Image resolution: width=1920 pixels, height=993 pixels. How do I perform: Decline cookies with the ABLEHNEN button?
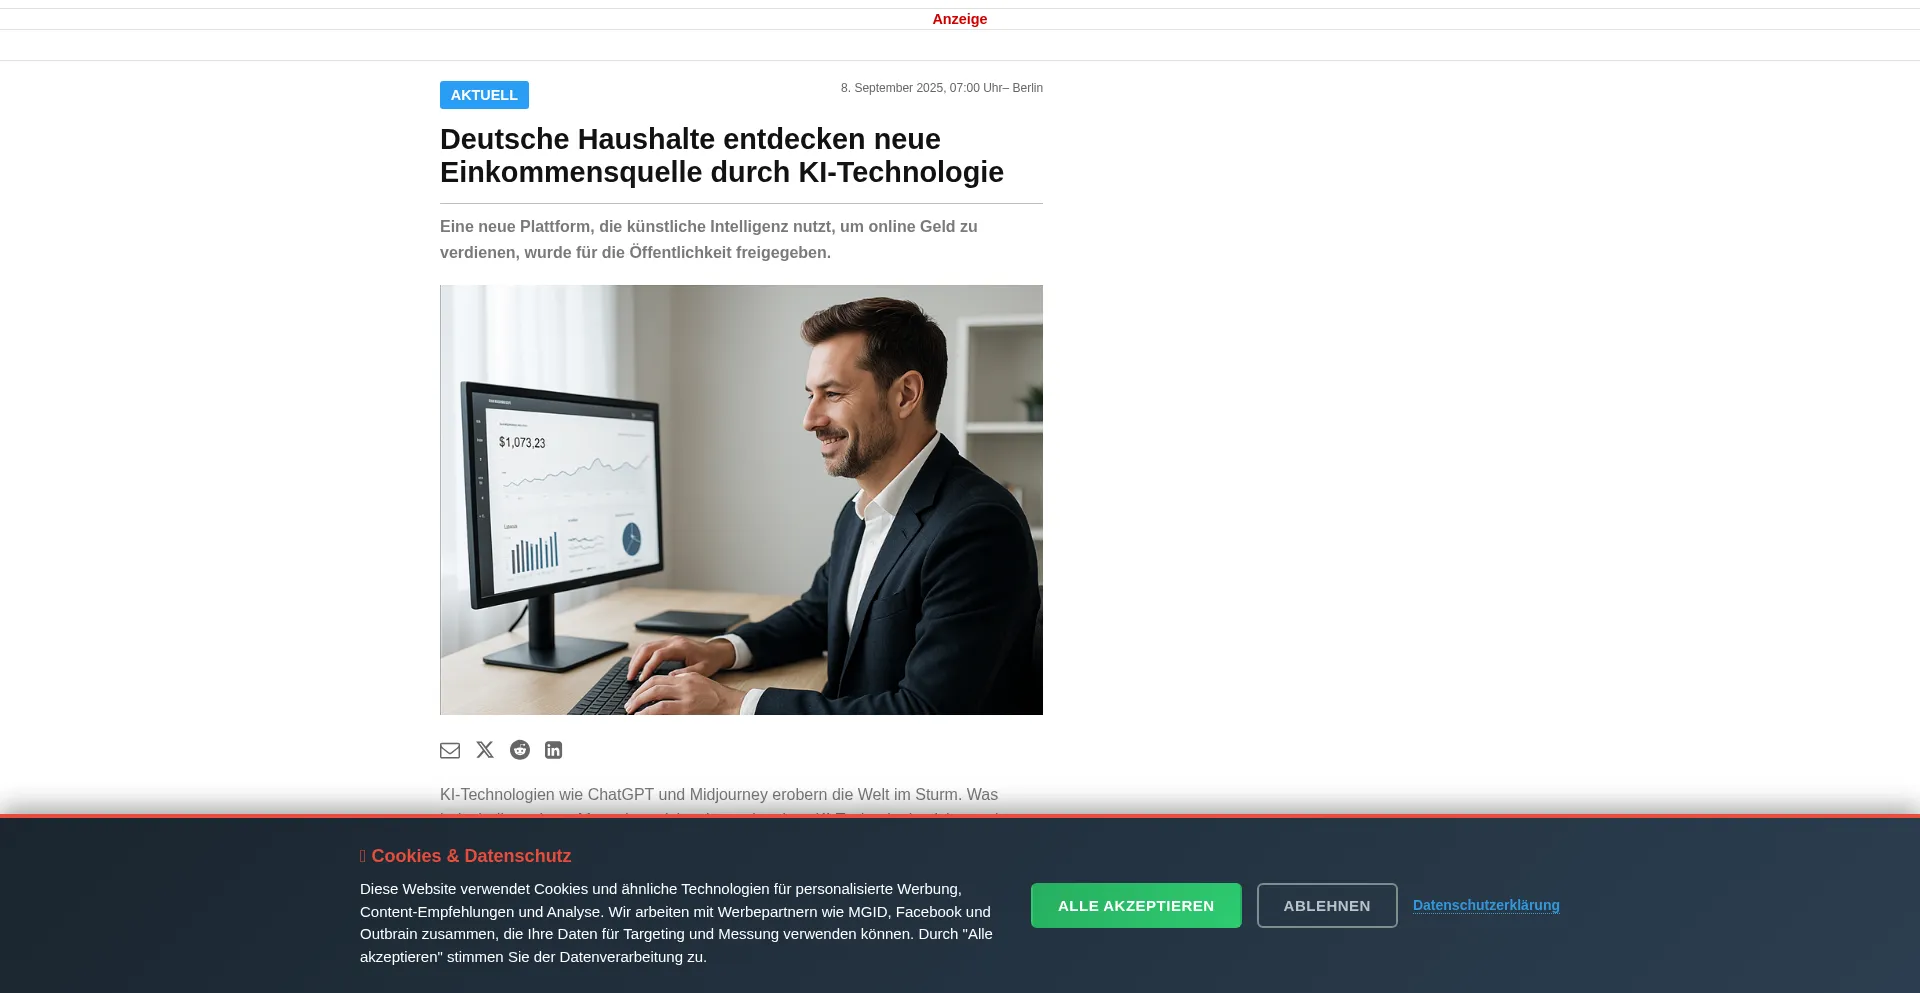1327,905
